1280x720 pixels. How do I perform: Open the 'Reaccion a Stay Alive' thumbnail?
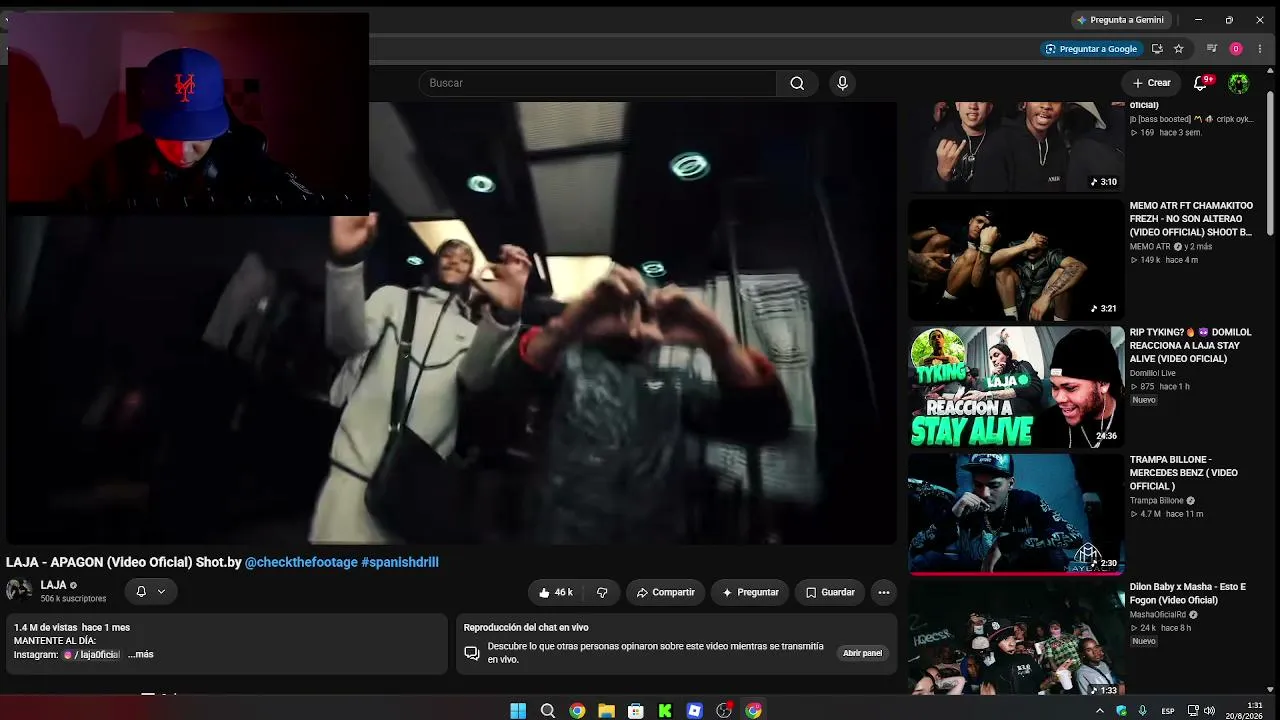pos(1016,387)
